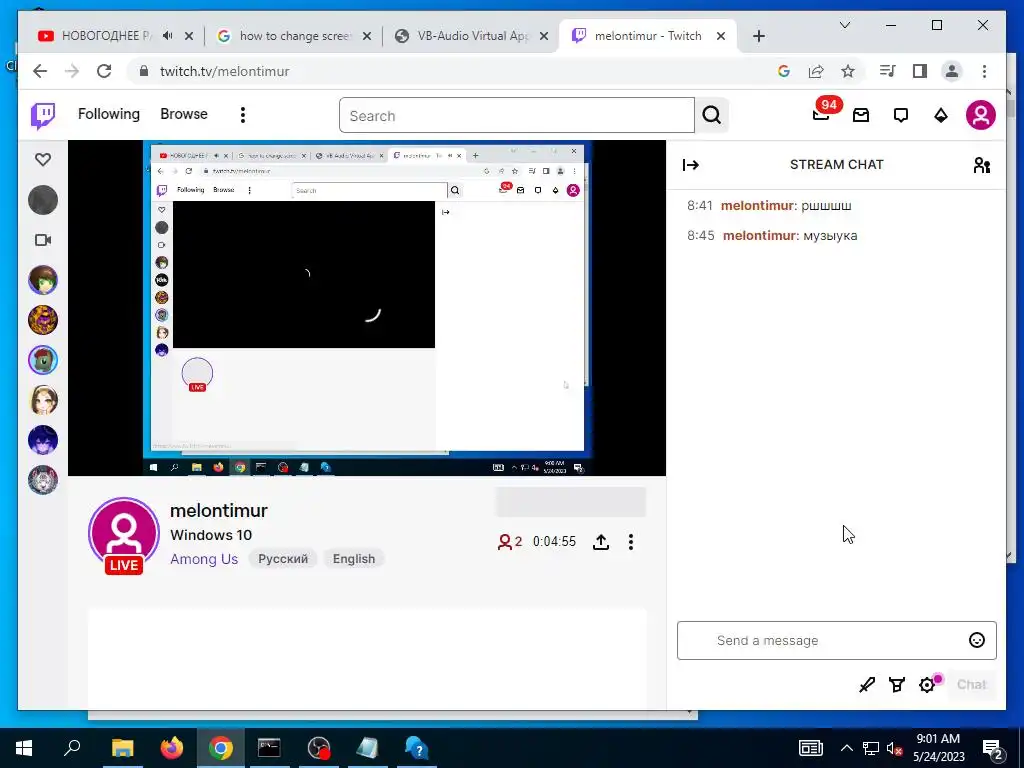
Task: Open white-fox followed channel avatar at bottom
Action: pos(43,480)
